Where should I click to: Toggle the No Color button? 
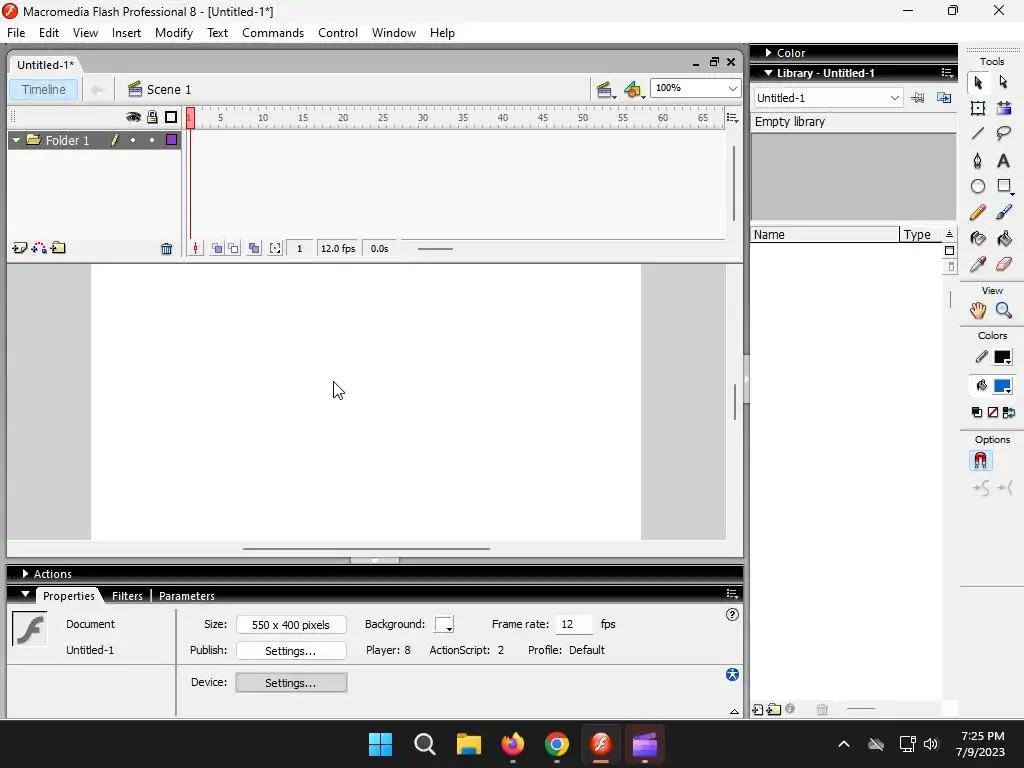click(x=993, y=412)
